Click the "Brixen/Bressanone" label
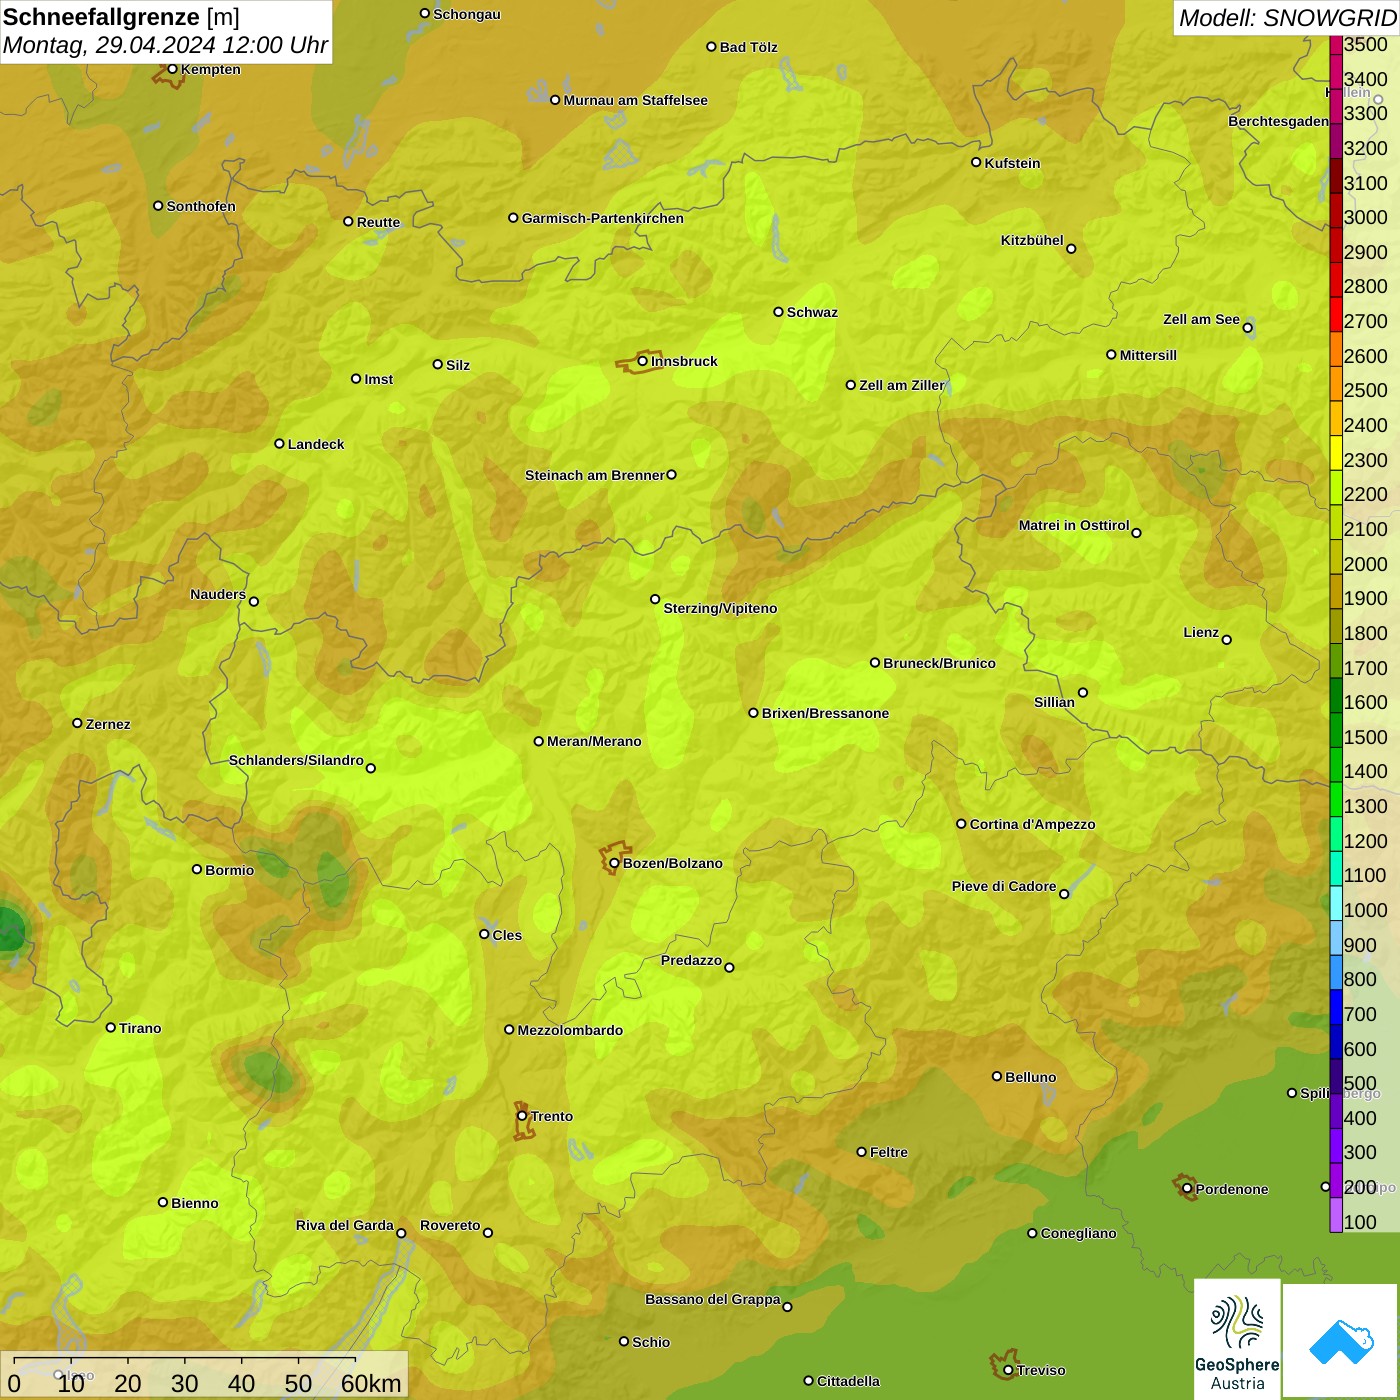This screenshot has height=1400, width=1400. coord(825,713)
